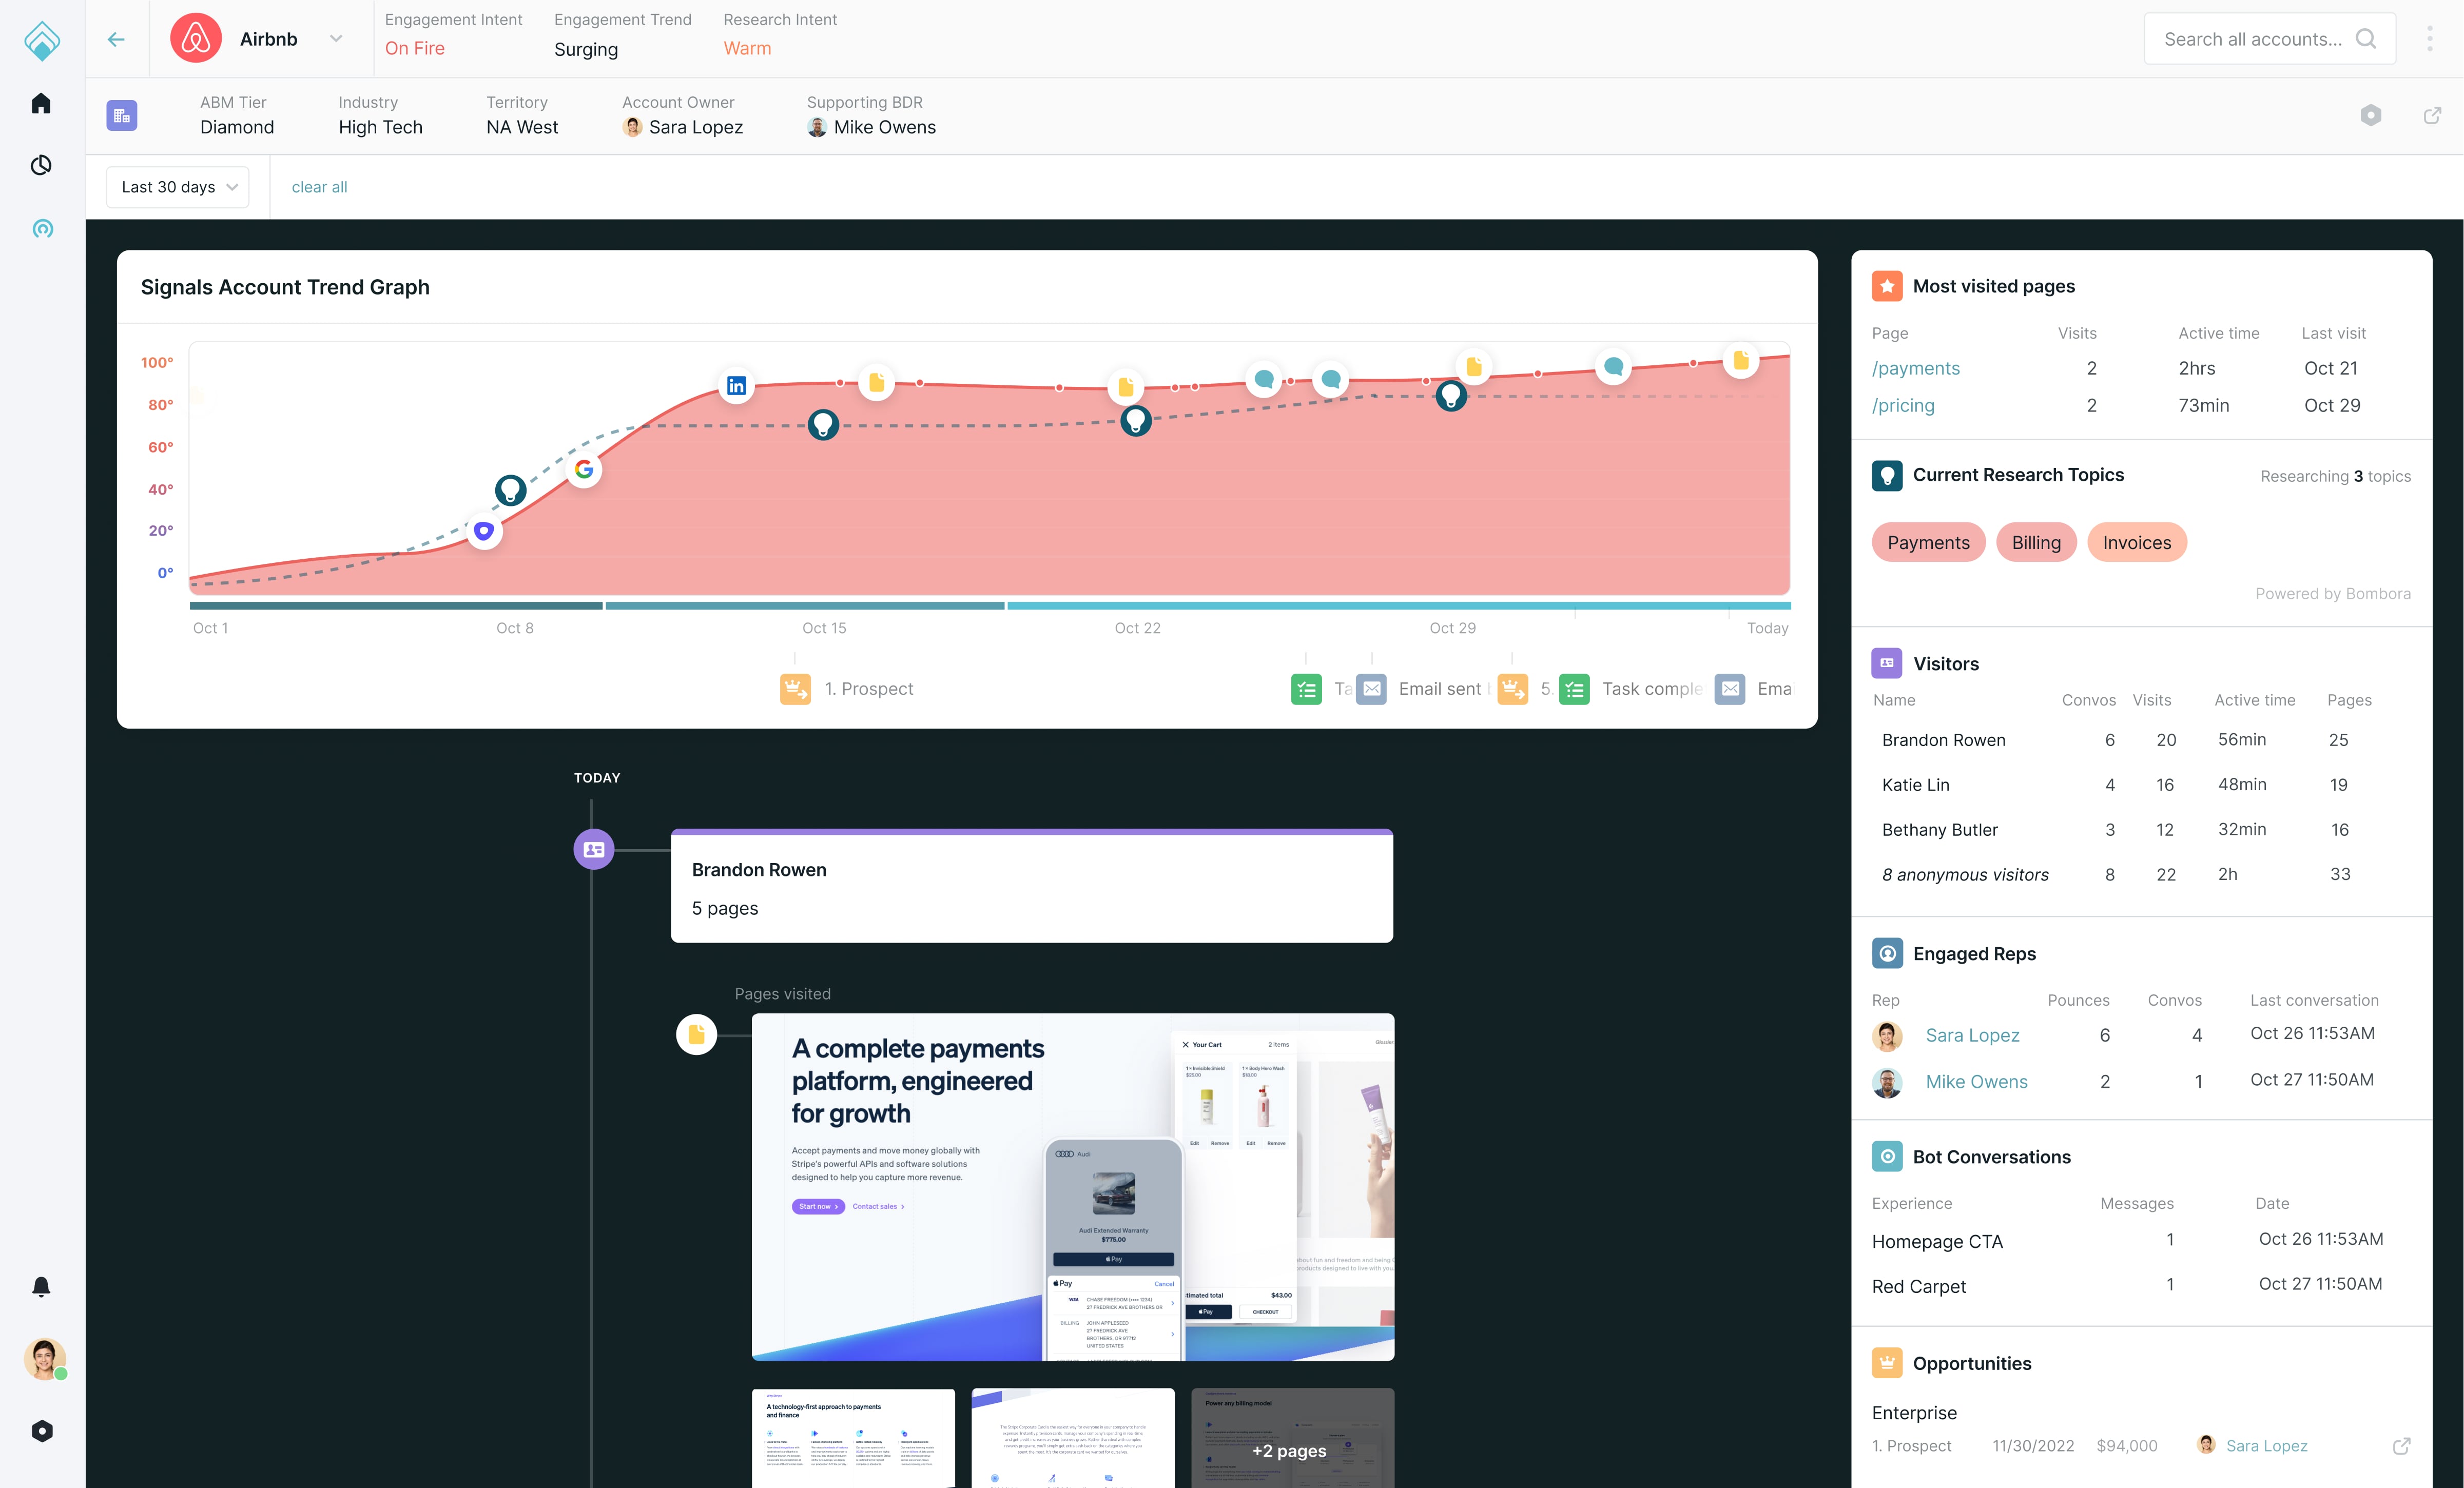Image resolution: width=2464 pixels, height=1488 pixels.
Task: Click the lightbulb marker near Oct 8
Action: click(x=510, y=490)
